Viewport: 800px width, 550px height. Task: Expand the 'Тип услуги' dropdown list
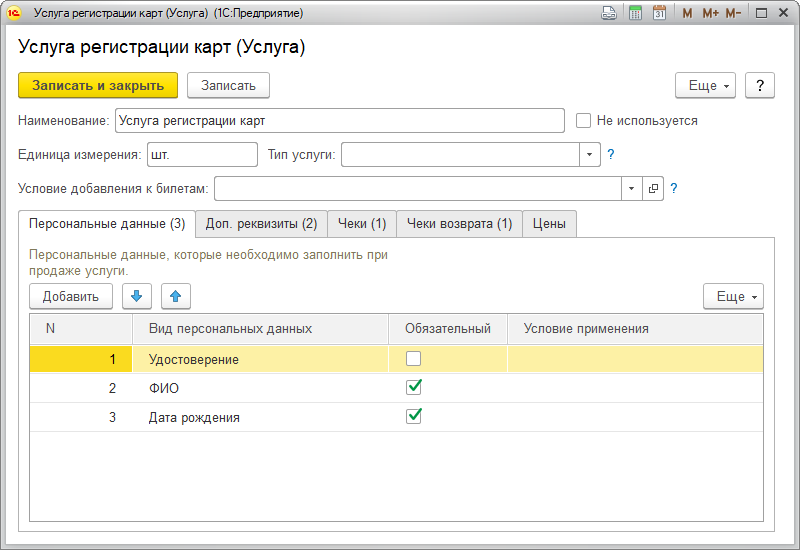point(589,154)
